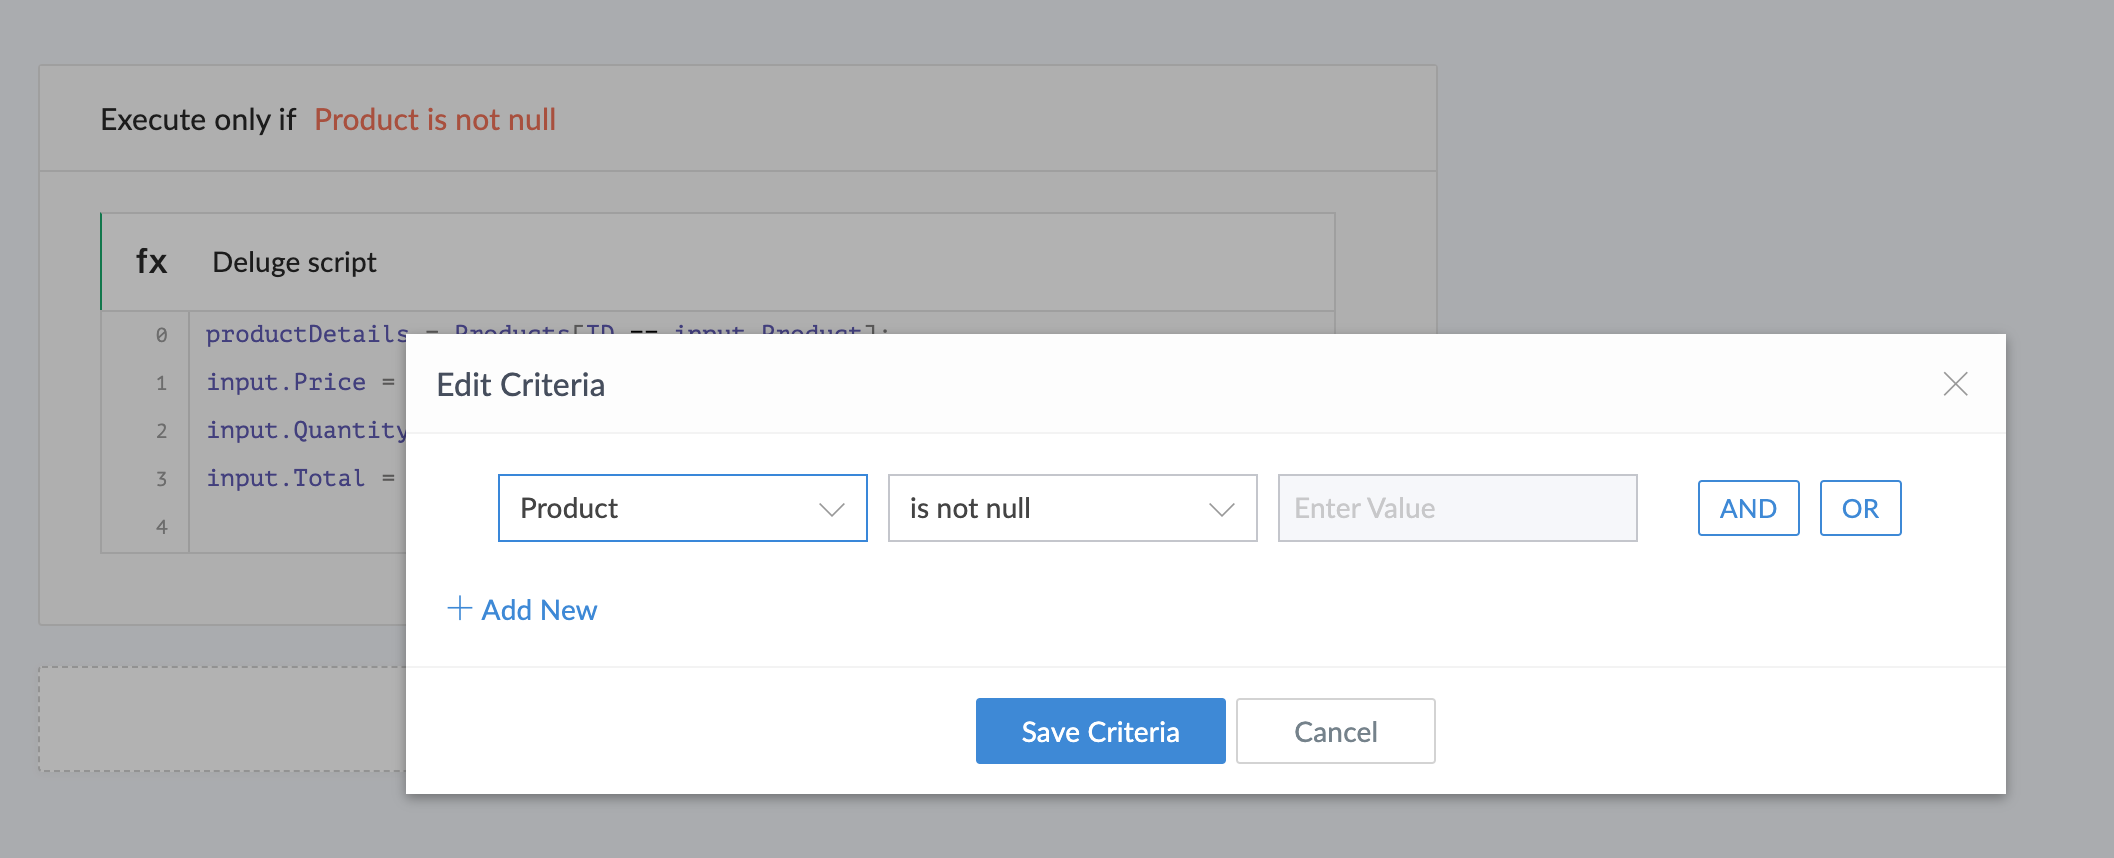Click the input.Total code line

[x=300, y=478]
